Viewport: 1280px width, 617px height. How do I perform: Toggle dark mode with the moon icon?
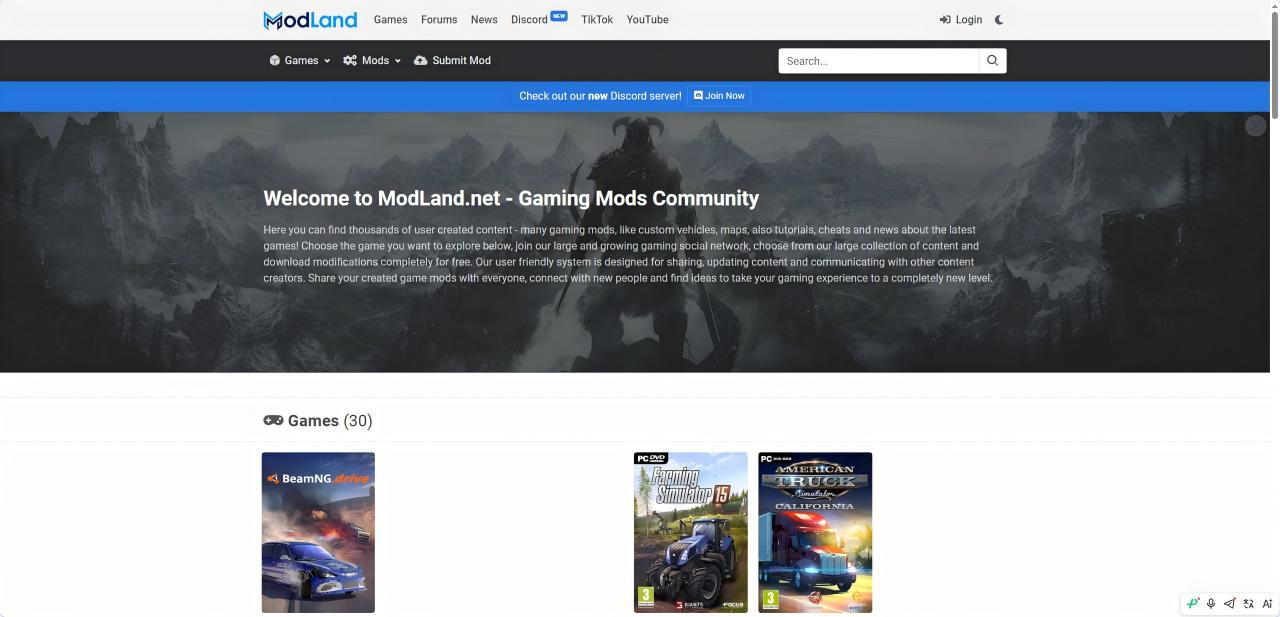[x=999, y=20]
